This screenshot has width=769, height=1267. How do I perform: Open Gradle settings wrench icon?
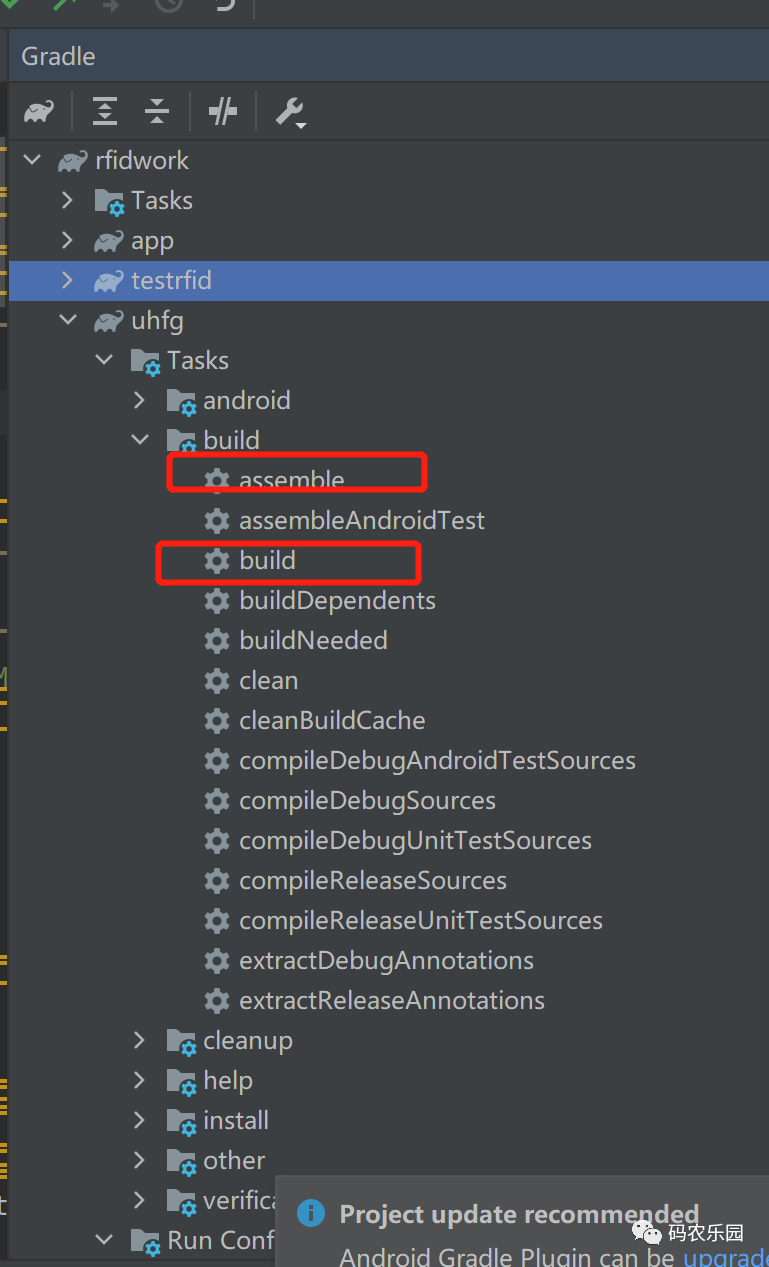point(290,111)
